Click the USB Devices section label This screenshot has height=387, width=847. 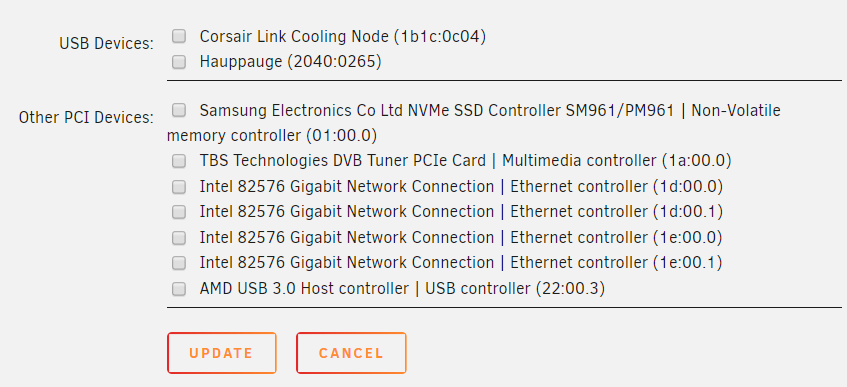pos(106,44)
